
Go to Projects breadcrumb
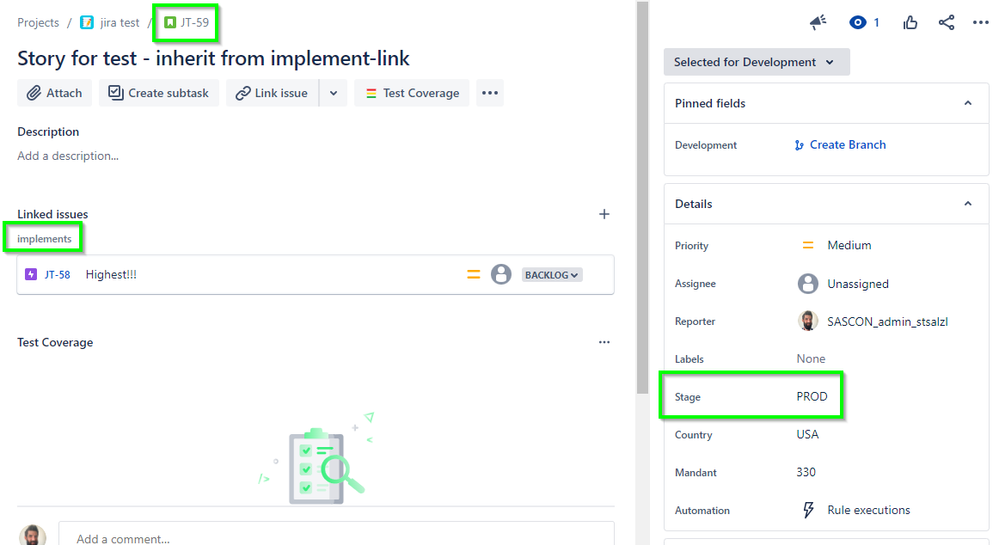pyautogui.click(x=38, y=22)
